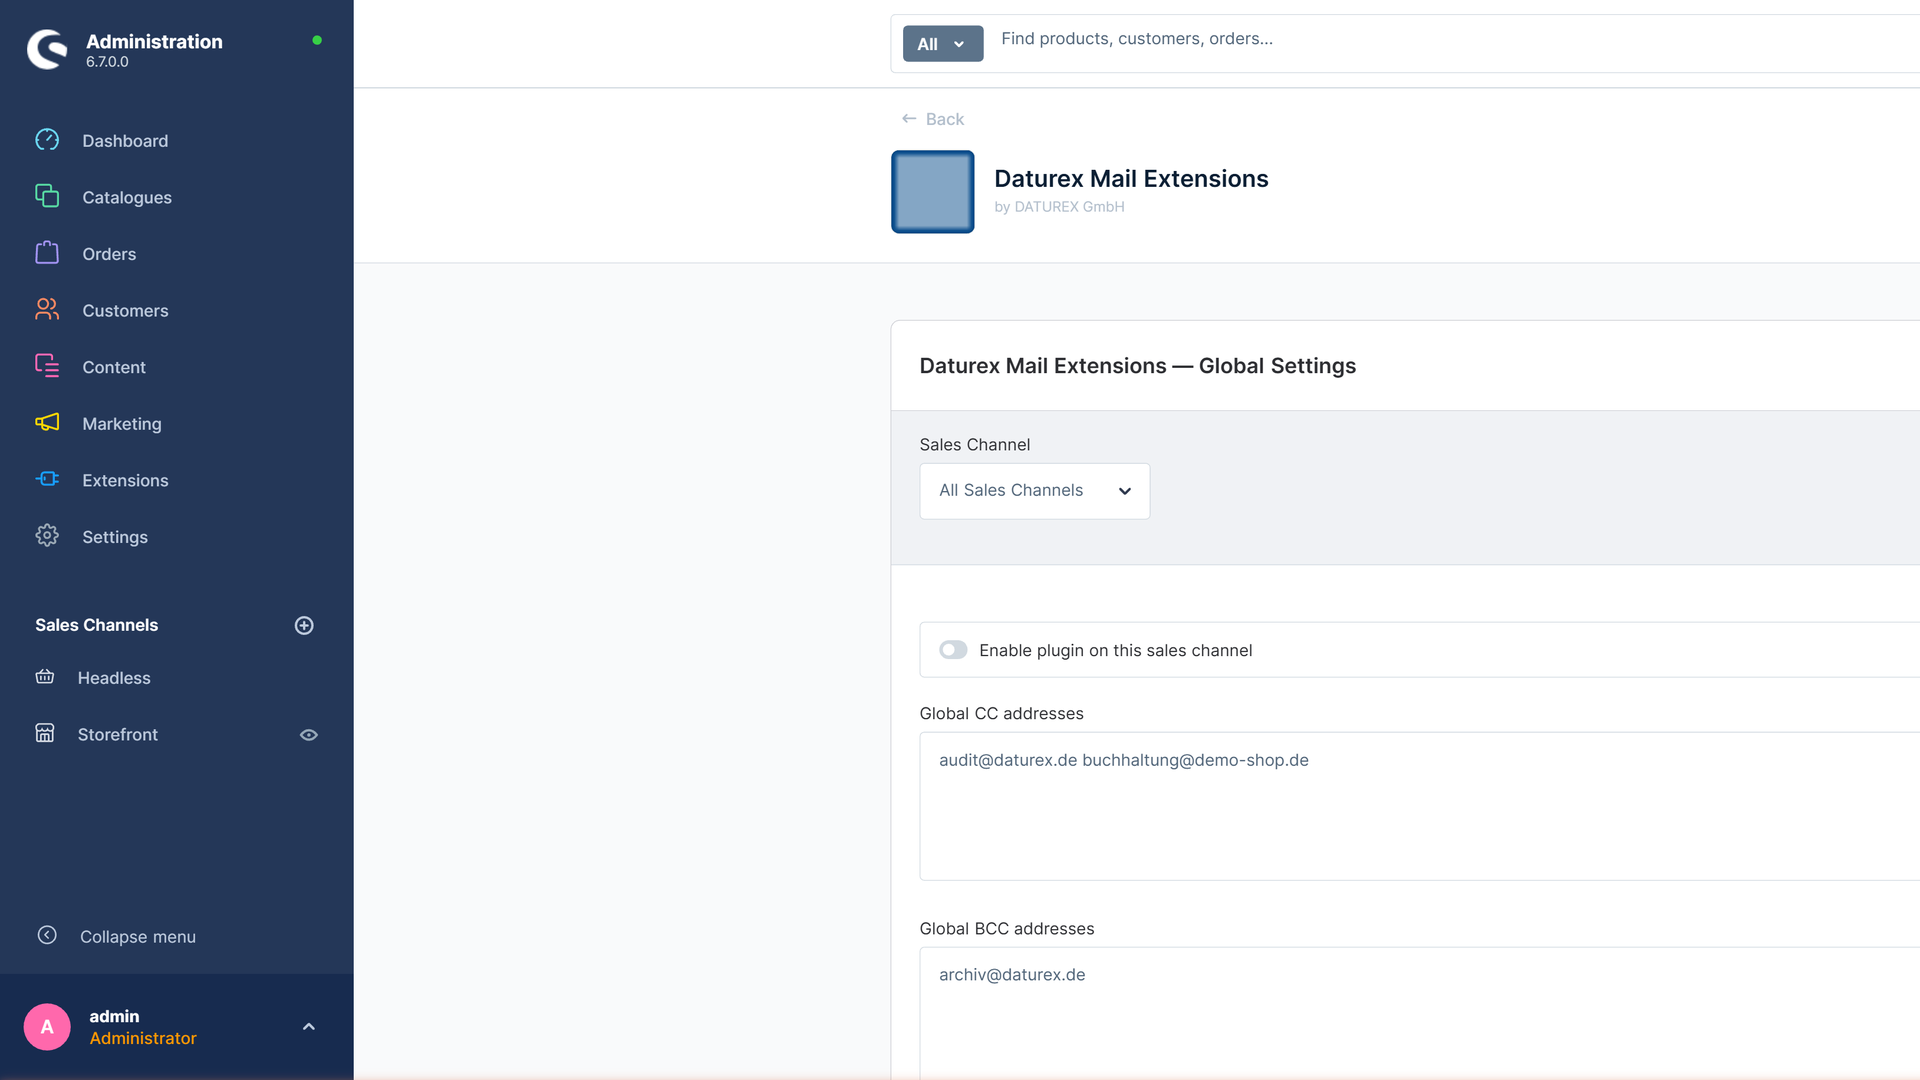Click the Daturex Mail Extensions plugin thumbnail
This screenshot has height=1080, width=1920.
(x=932, y=192)
